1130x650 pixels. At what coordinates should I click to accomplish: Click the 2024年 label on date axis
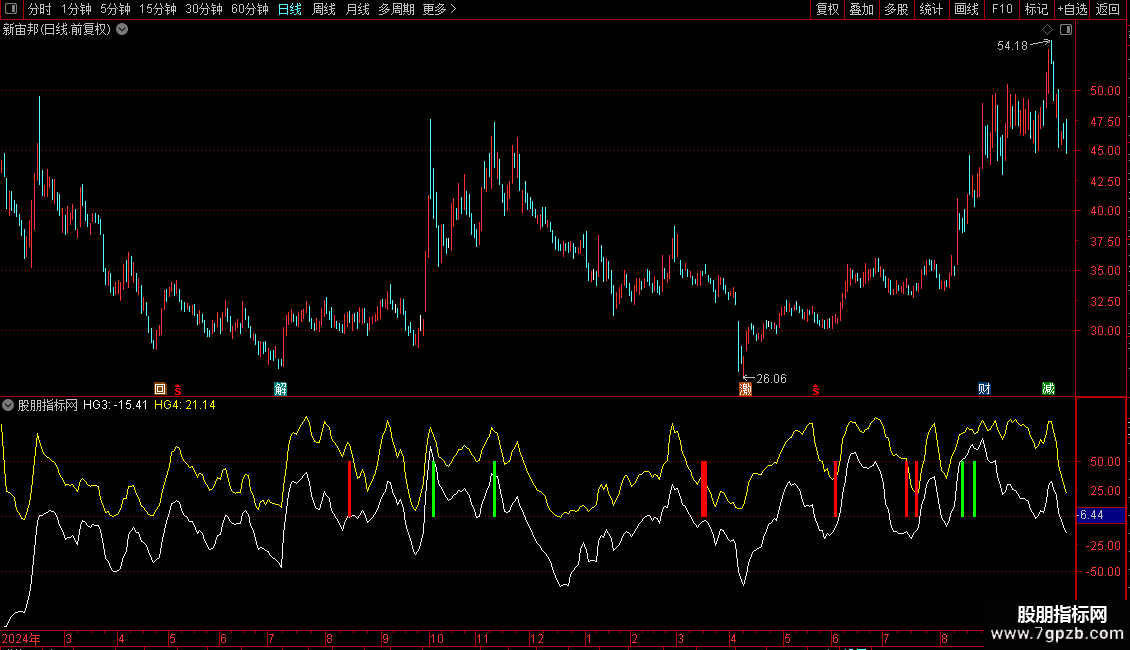pos(21,639)
